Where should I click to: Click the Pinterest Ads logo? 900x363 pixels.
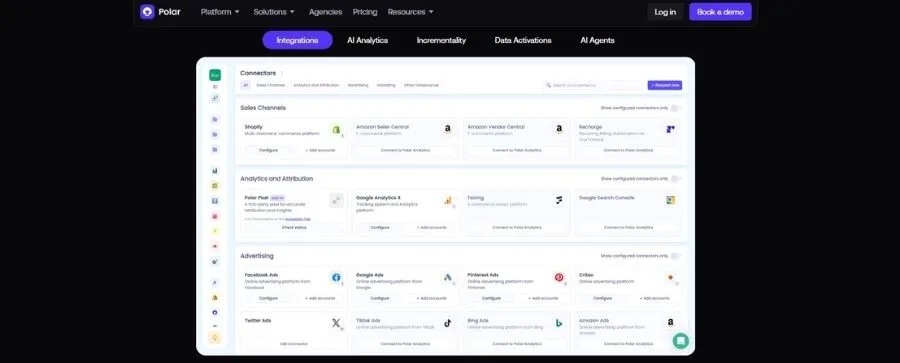(x=559, y=277)
